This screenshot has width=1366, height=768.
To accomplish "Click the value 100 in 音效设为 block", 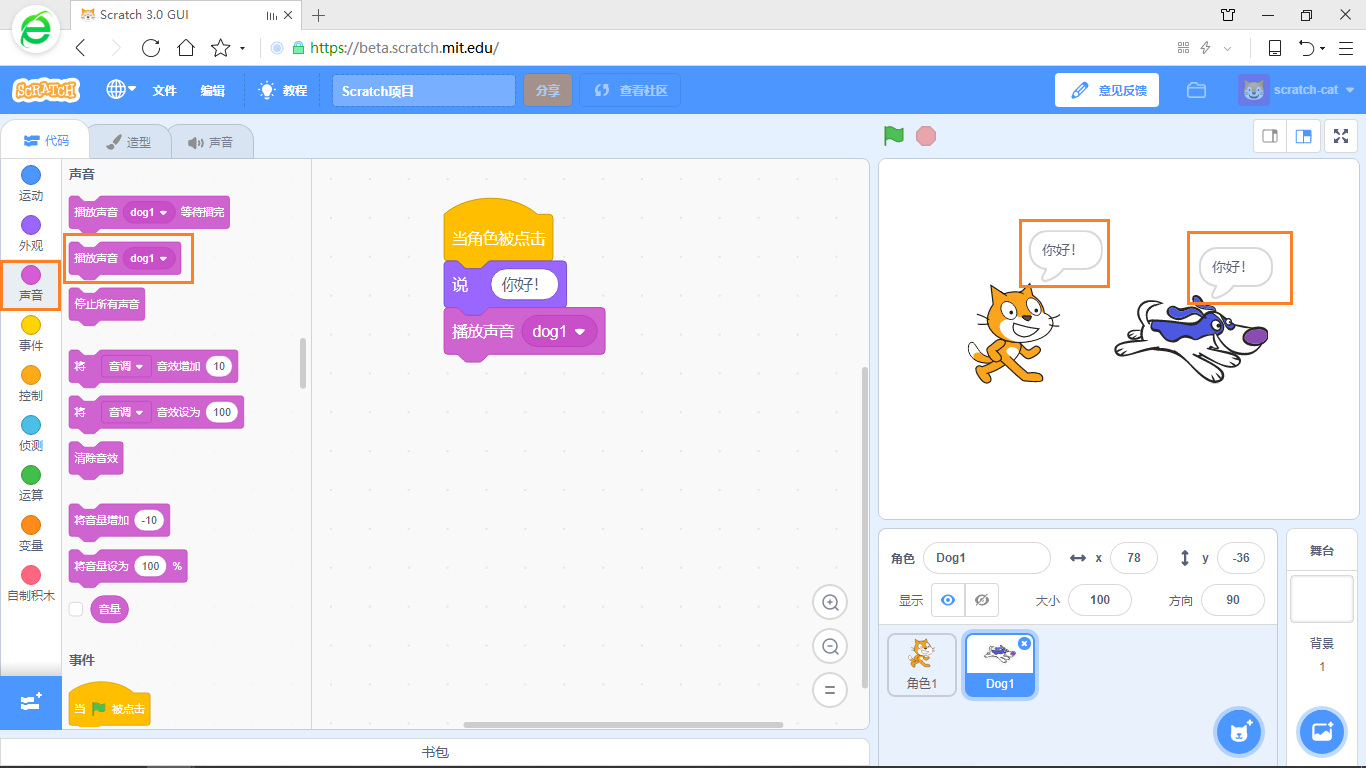I will [x=222, y=412].
